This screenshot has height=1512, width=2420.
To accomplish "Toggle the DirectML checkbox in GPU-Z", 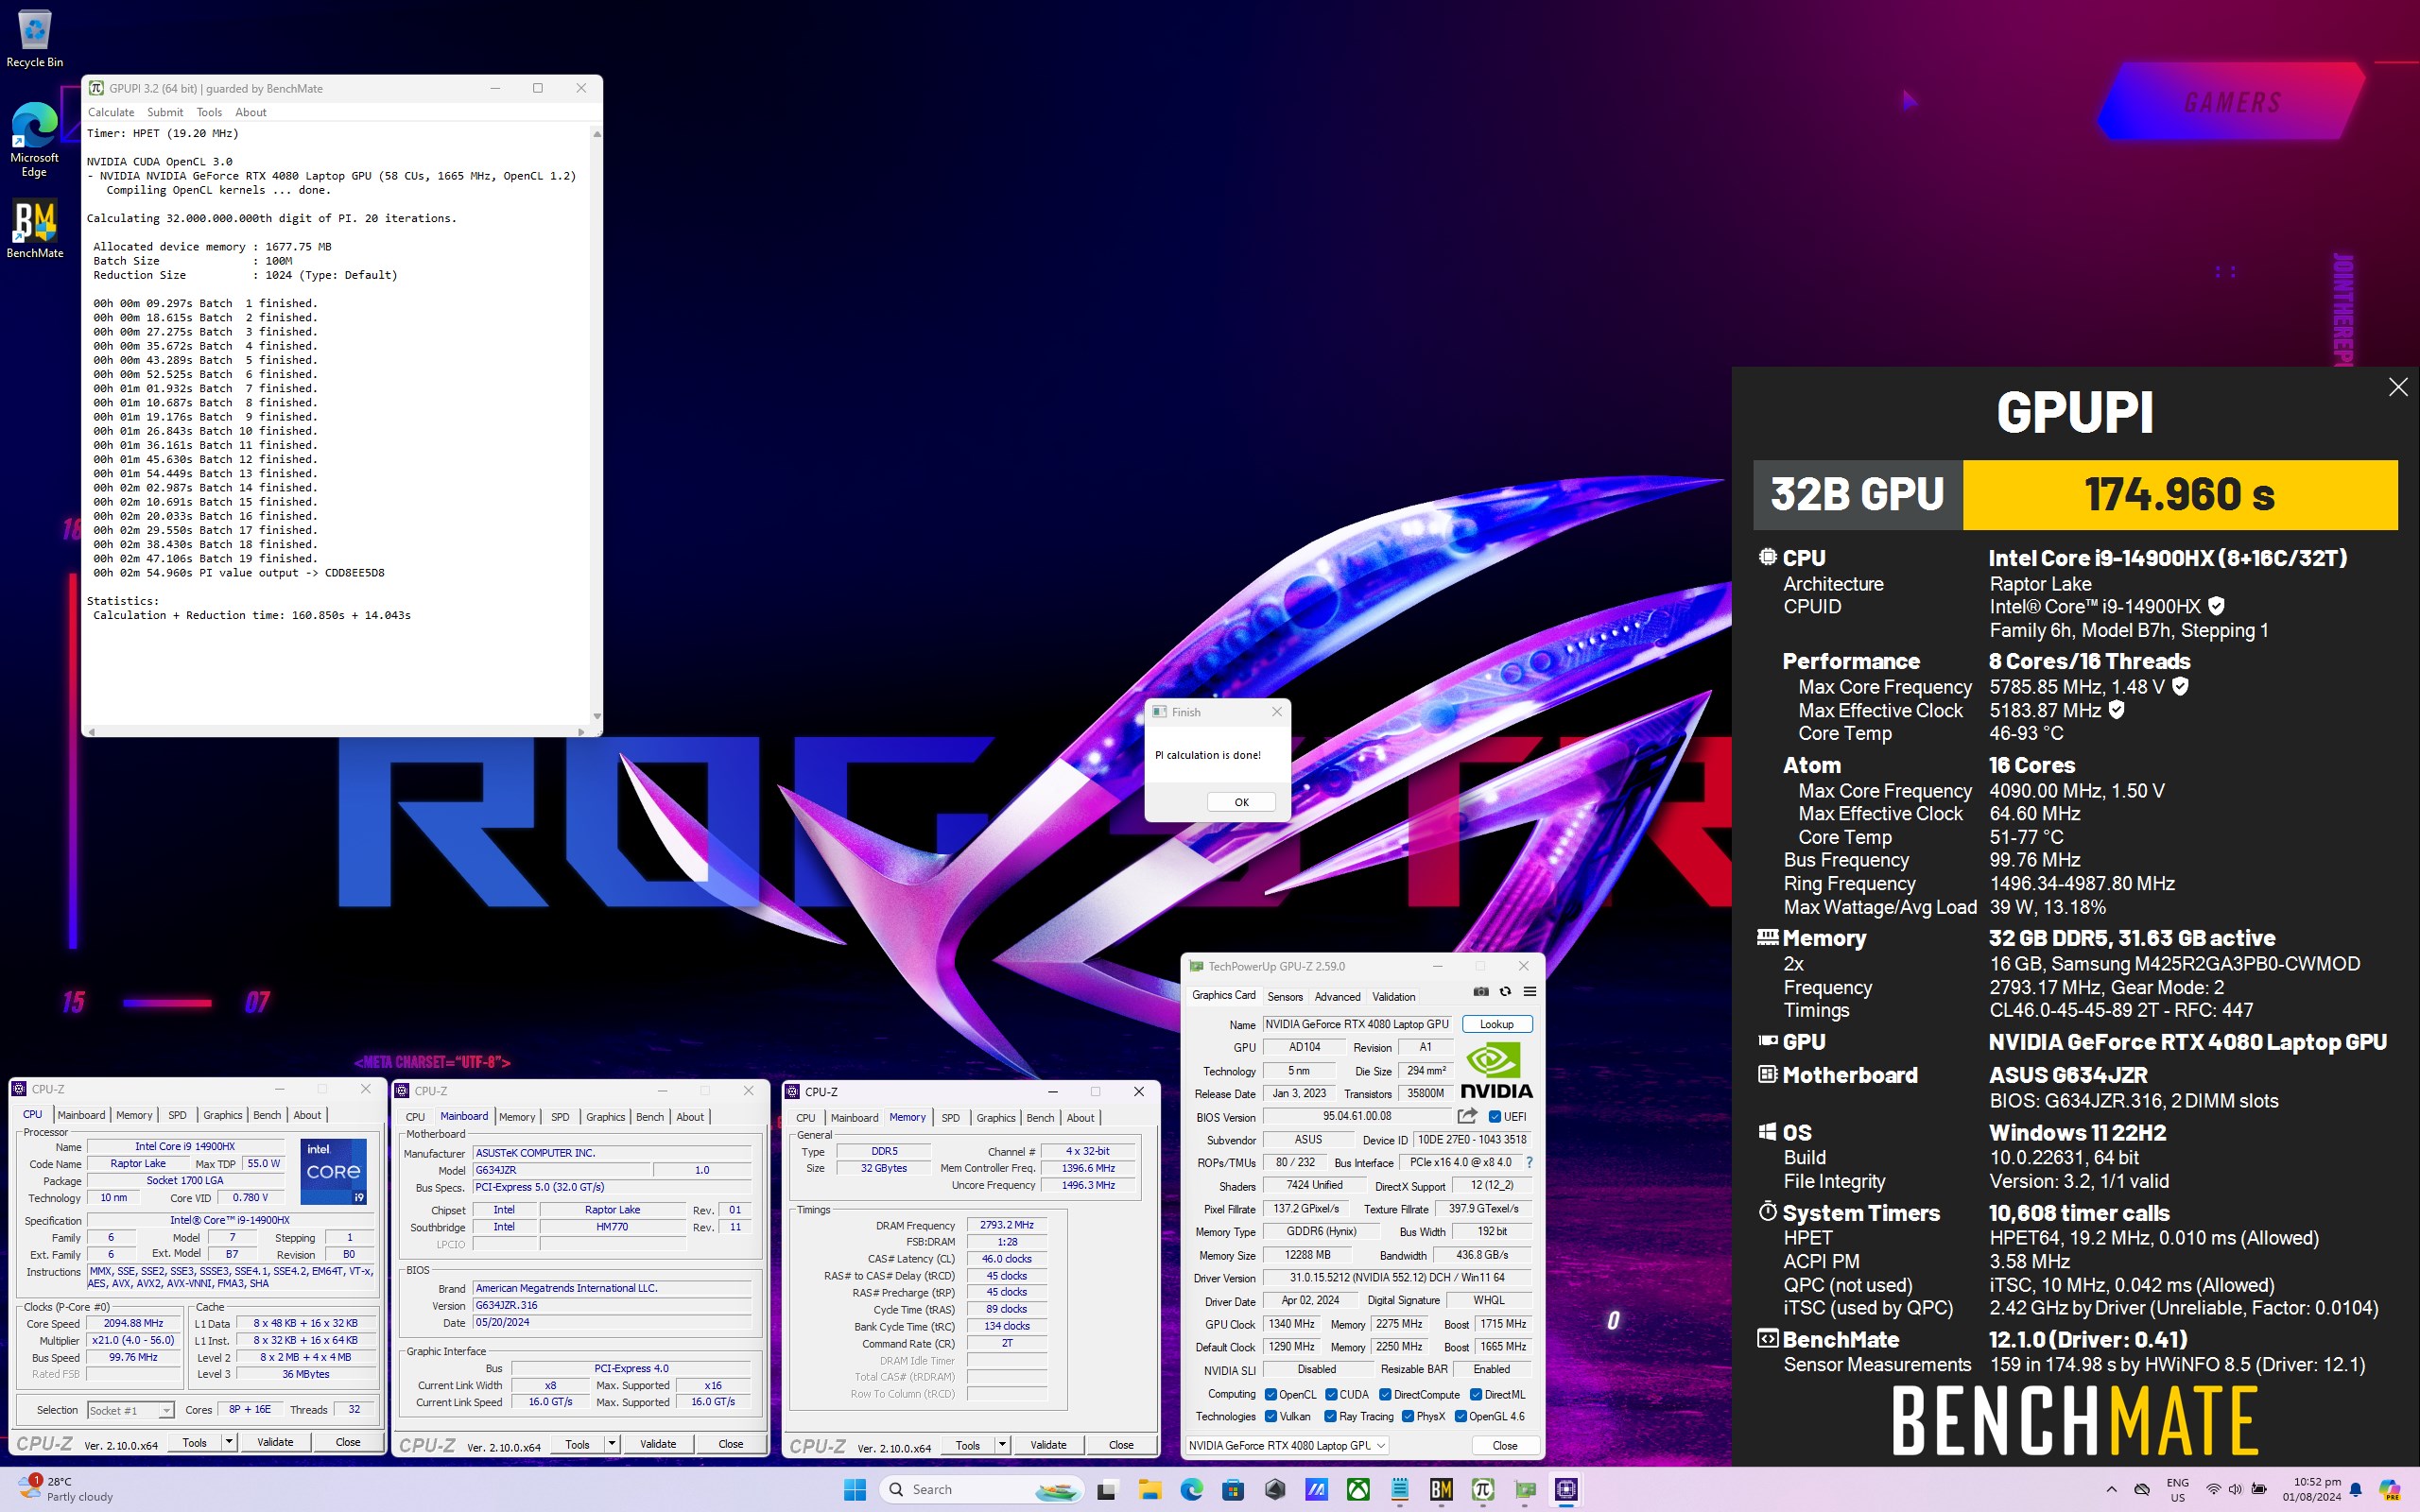I will [x=1476, y=1394].
